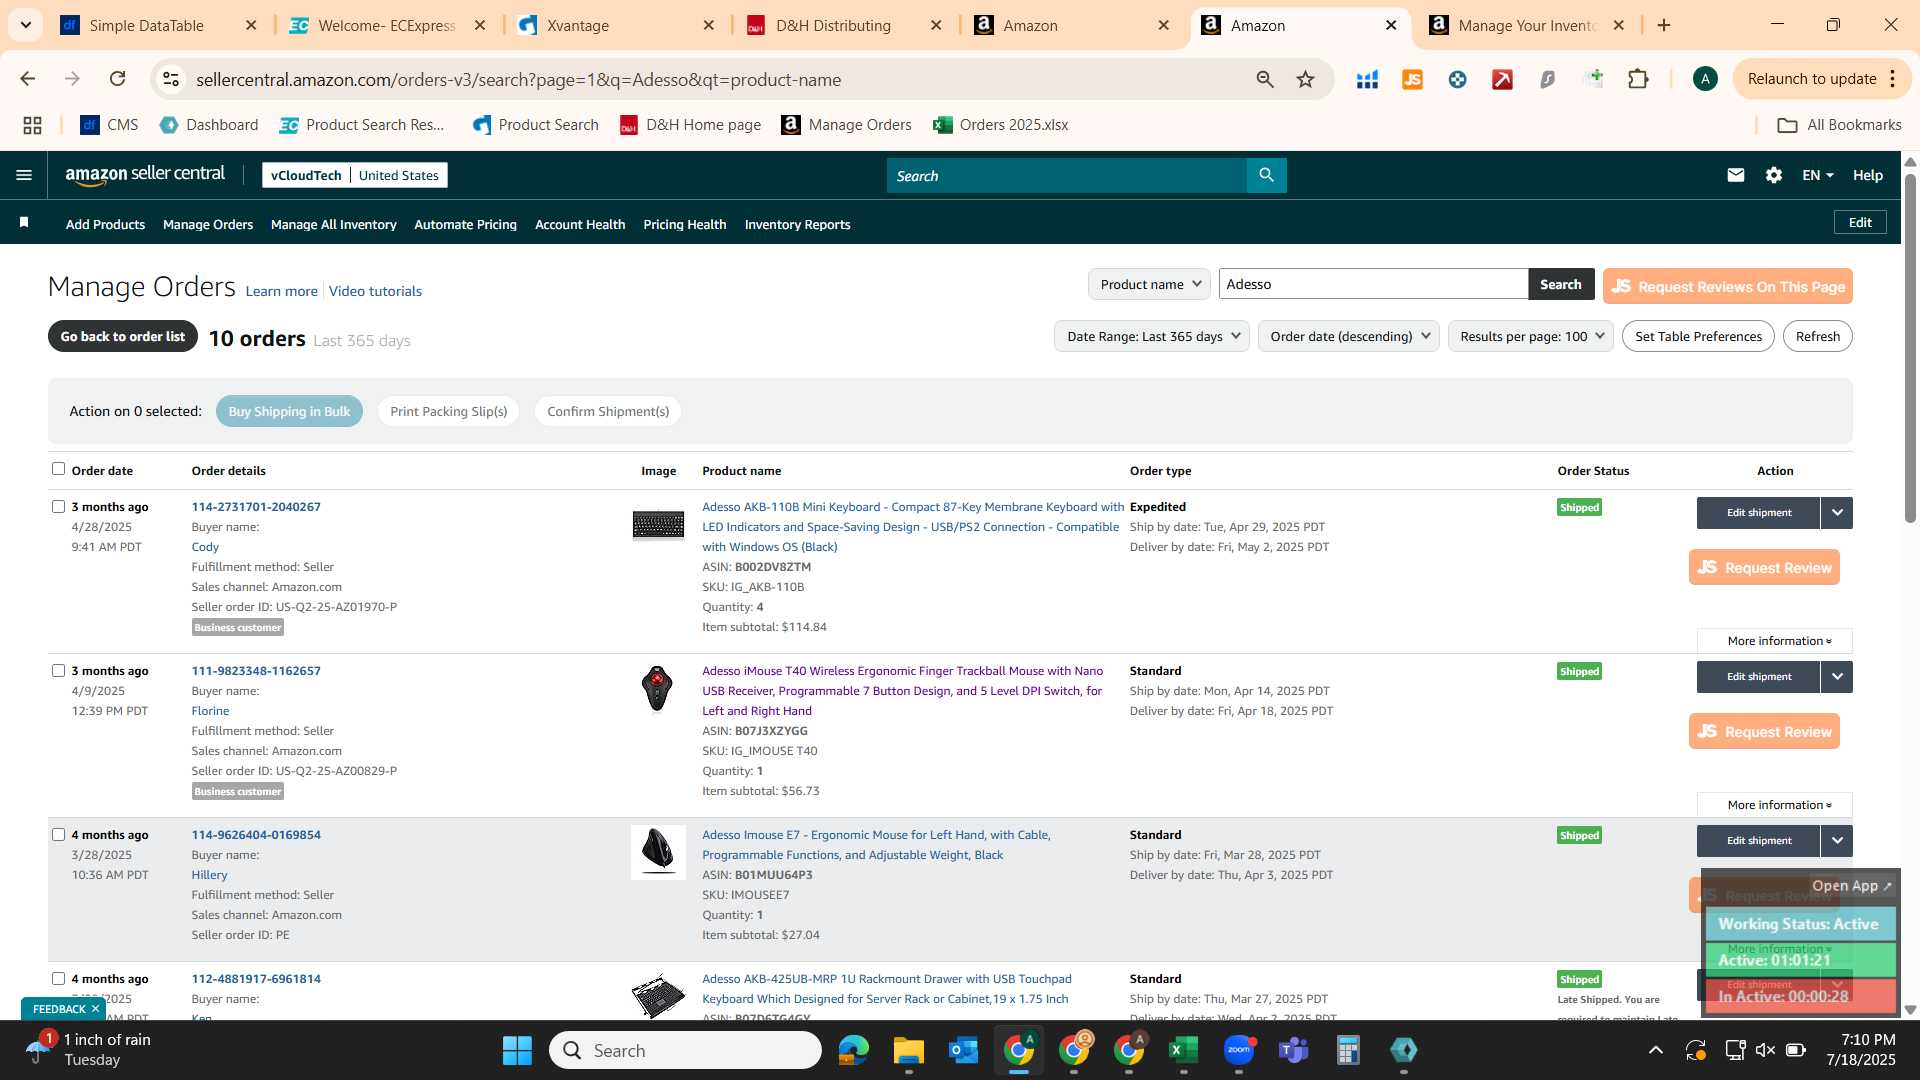
Task: Check the box for order 111-9823348-1162657
Action: tap(58, 670)
